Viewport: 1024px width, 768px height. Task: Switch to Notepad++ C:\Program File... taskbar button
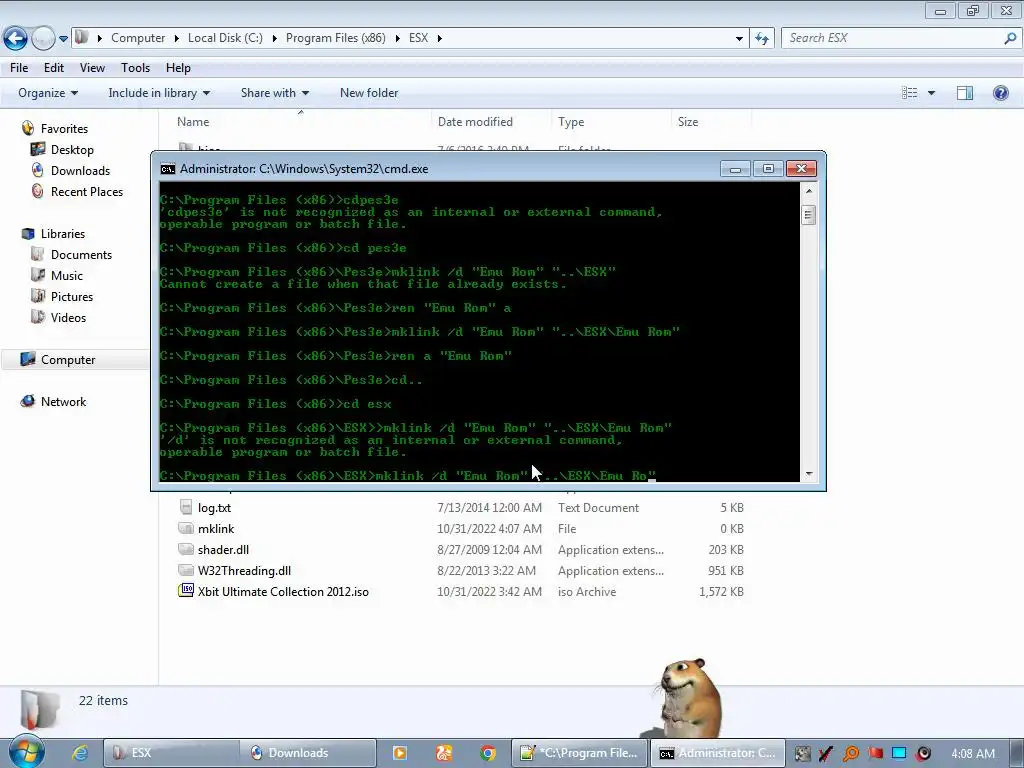pyautogui.click(x=579, y=753)
